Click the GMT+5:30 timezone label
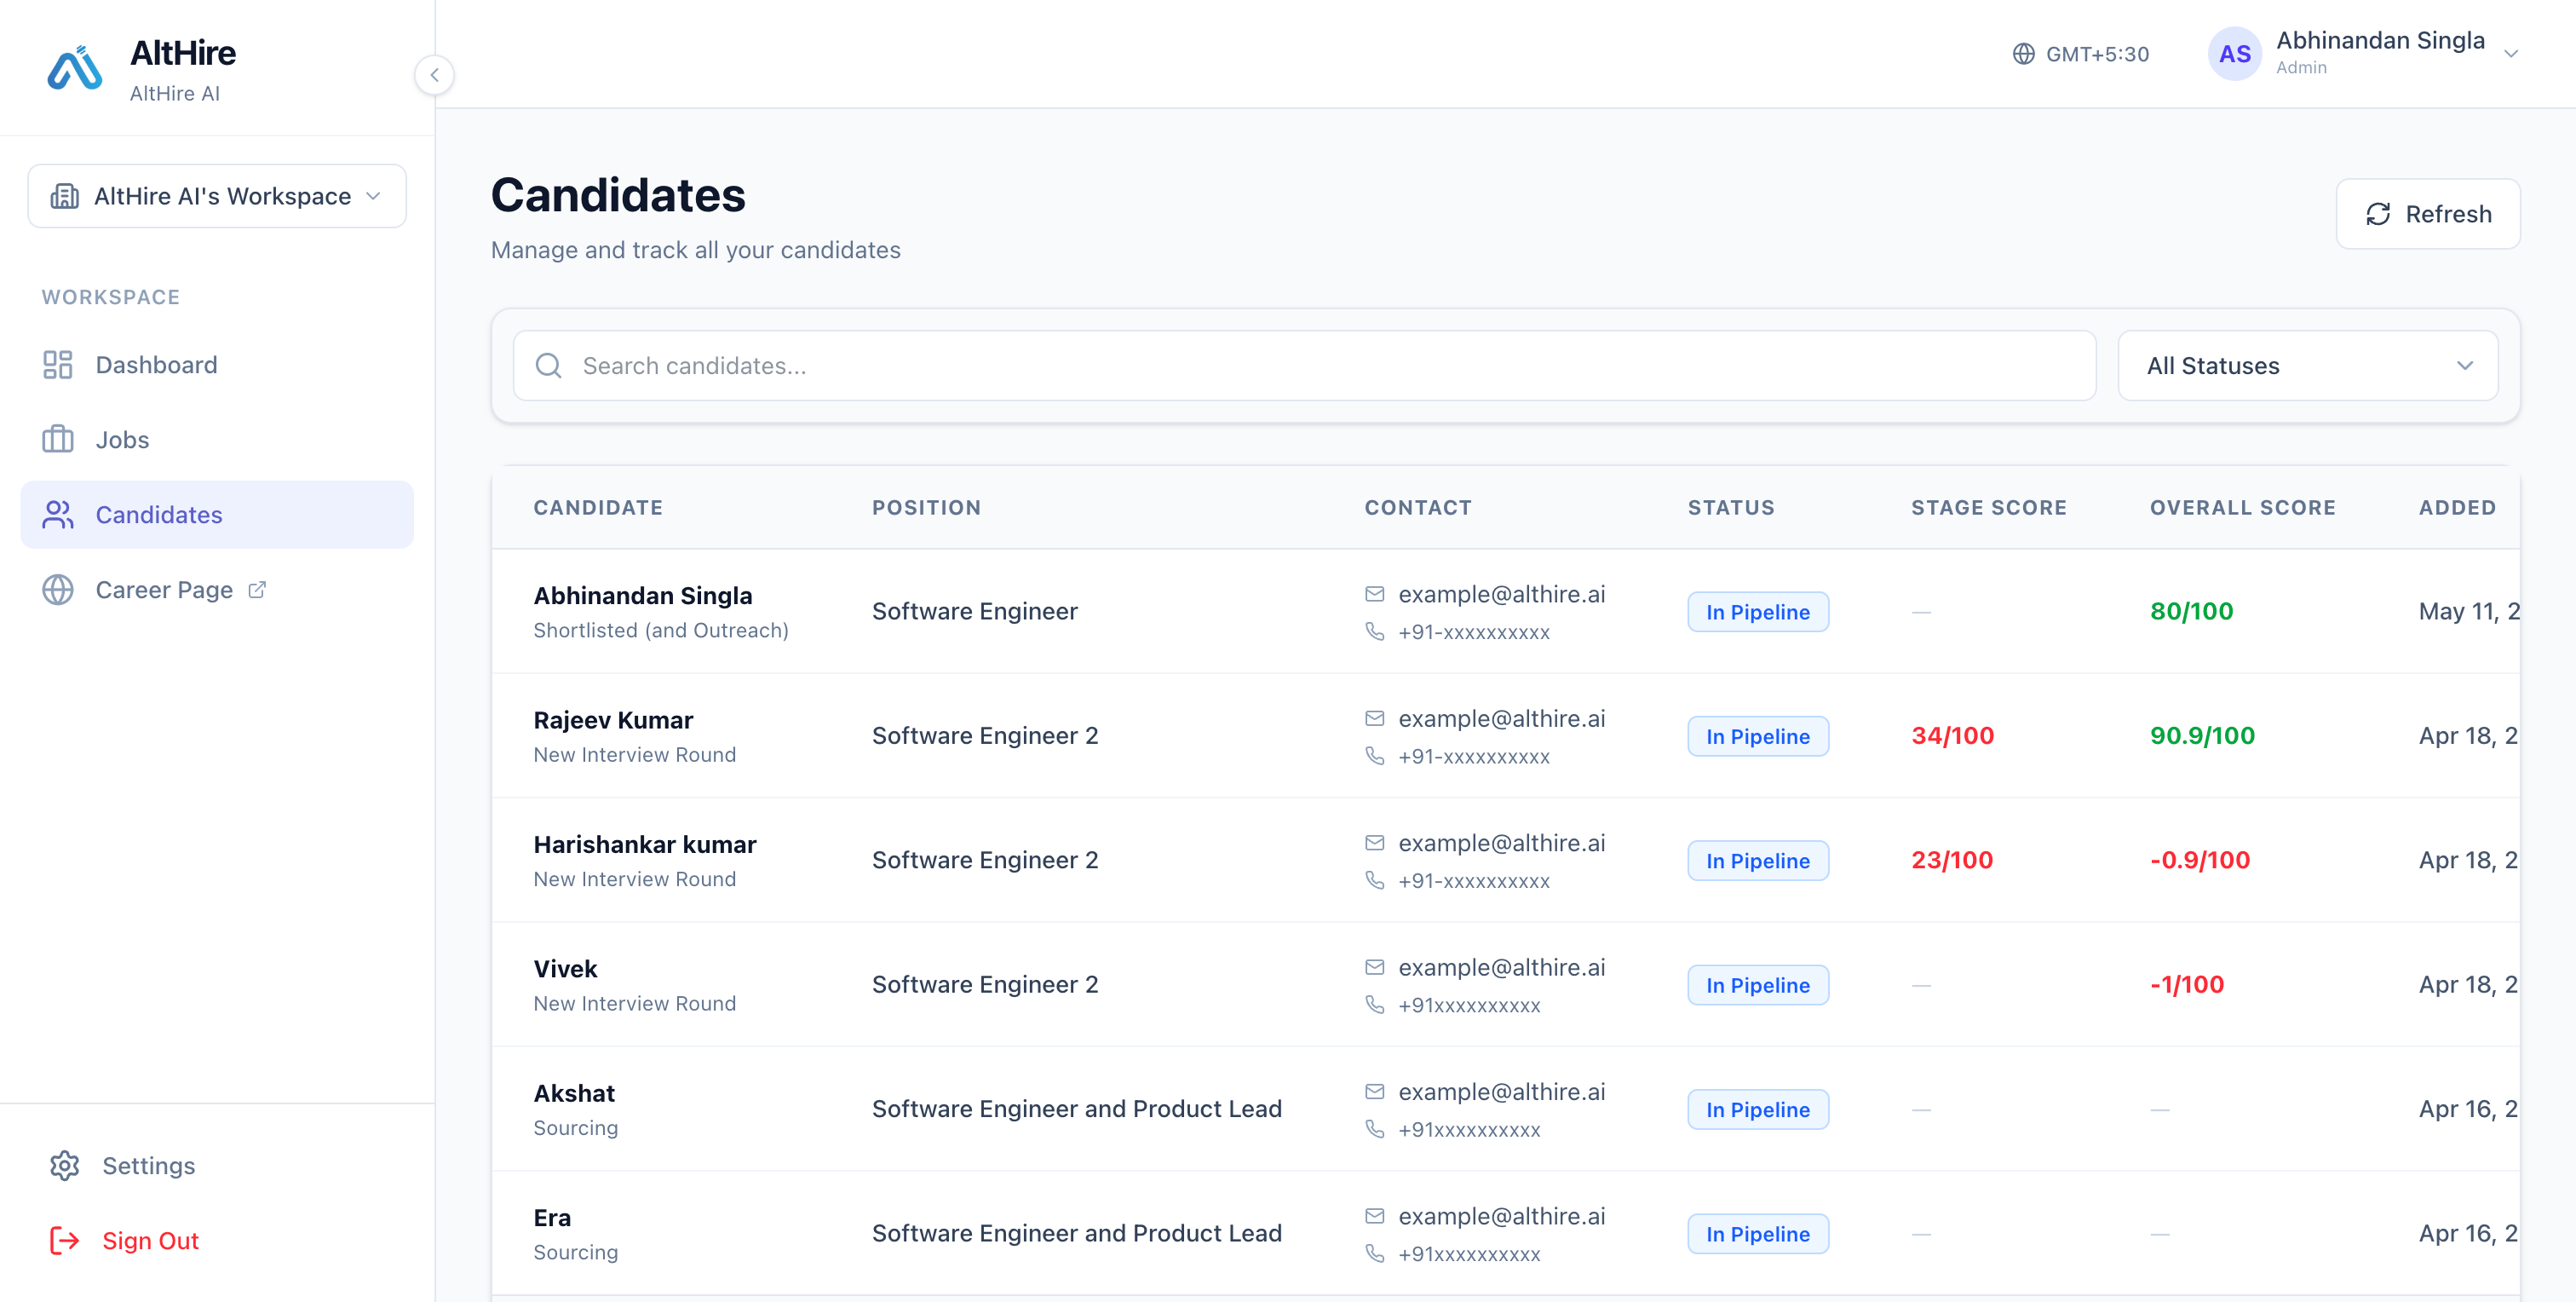 [x=2097, y=54]
